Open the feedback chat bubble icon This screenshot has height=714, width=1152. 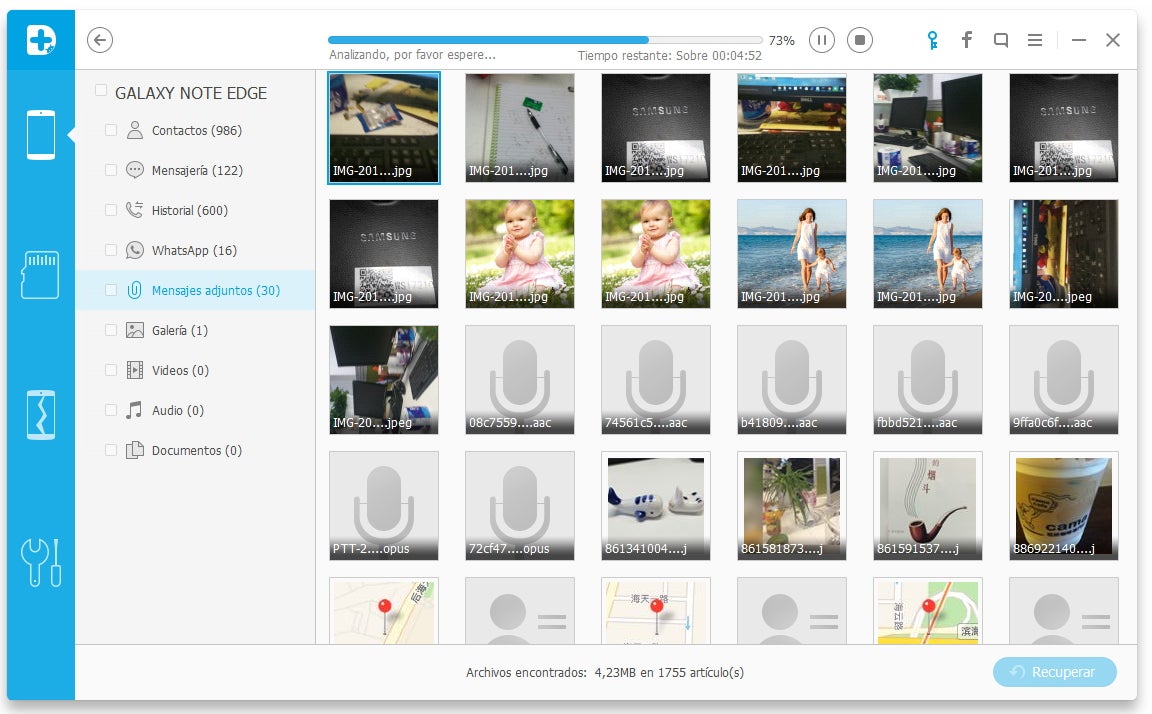pyautogui.click(x=1001, y=40)
